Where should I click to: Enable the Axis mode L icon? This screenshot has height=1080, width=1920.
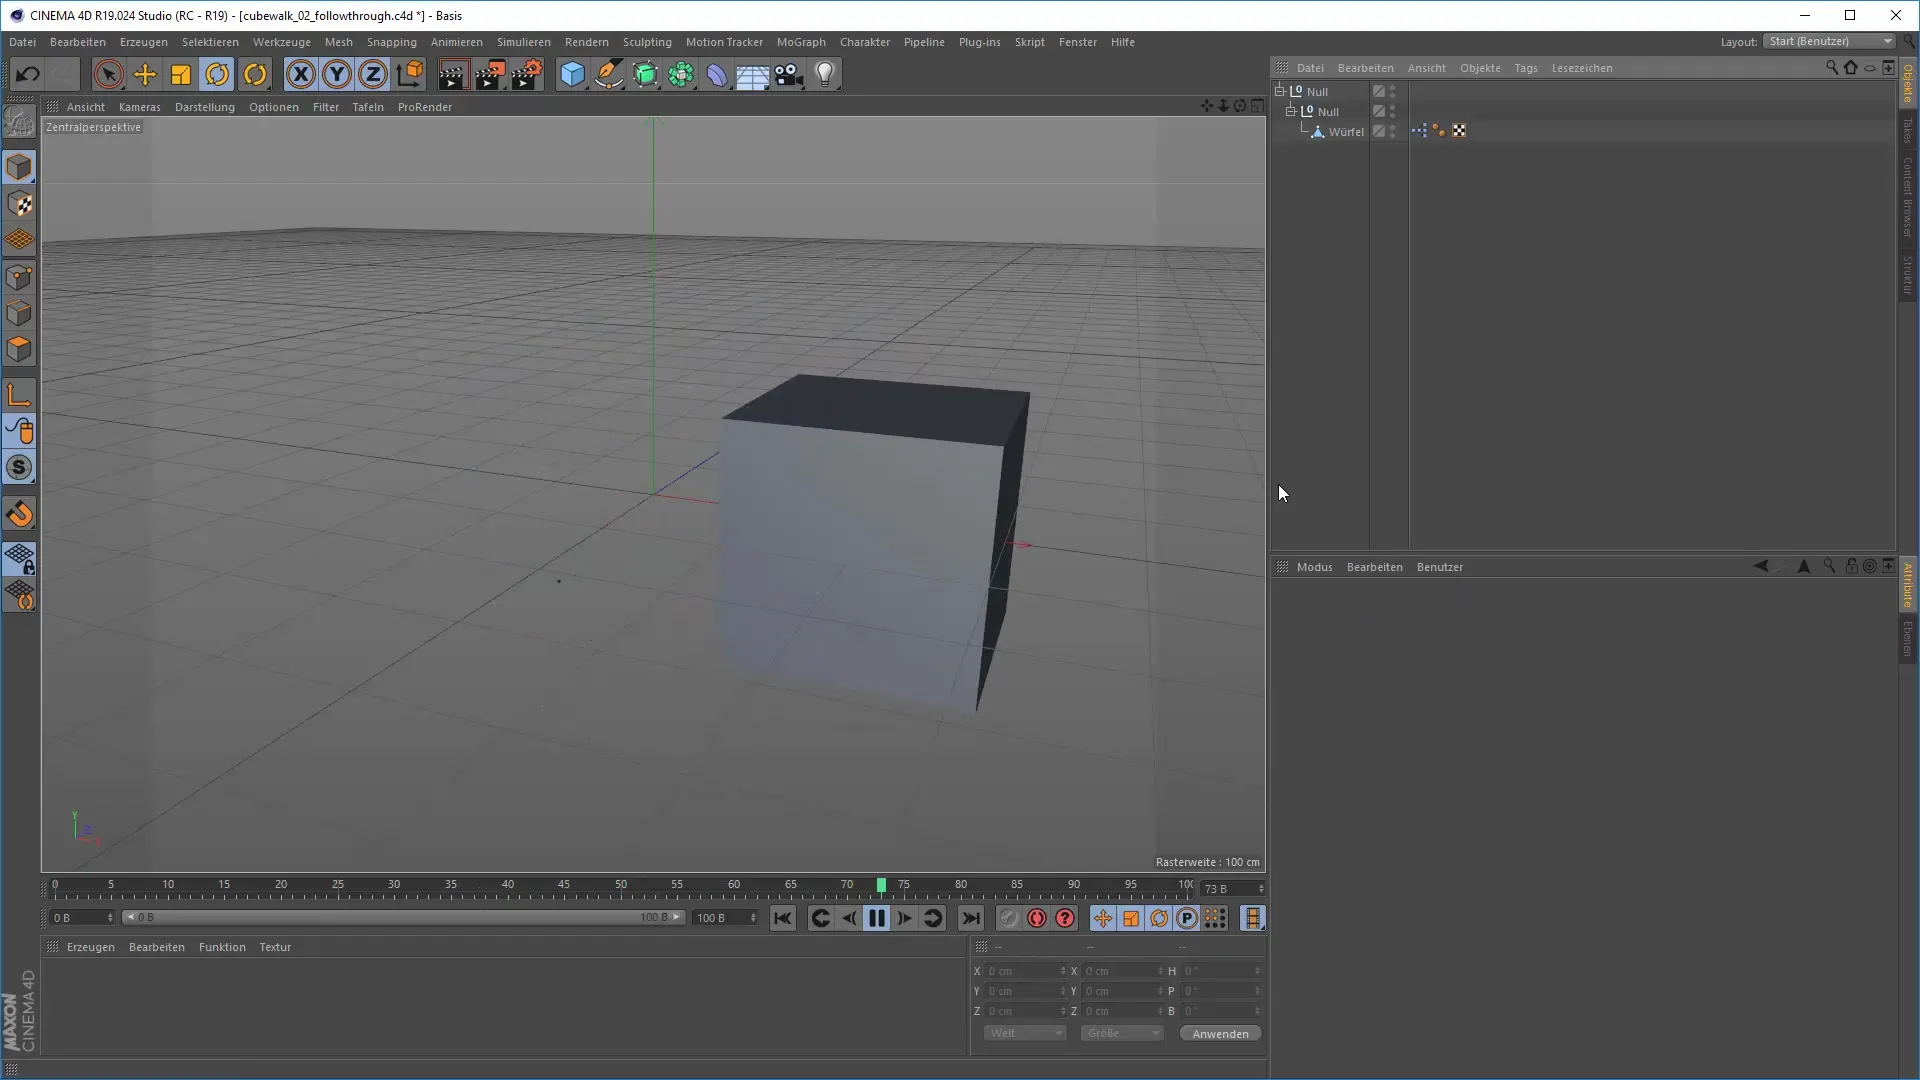pos(19,395)
